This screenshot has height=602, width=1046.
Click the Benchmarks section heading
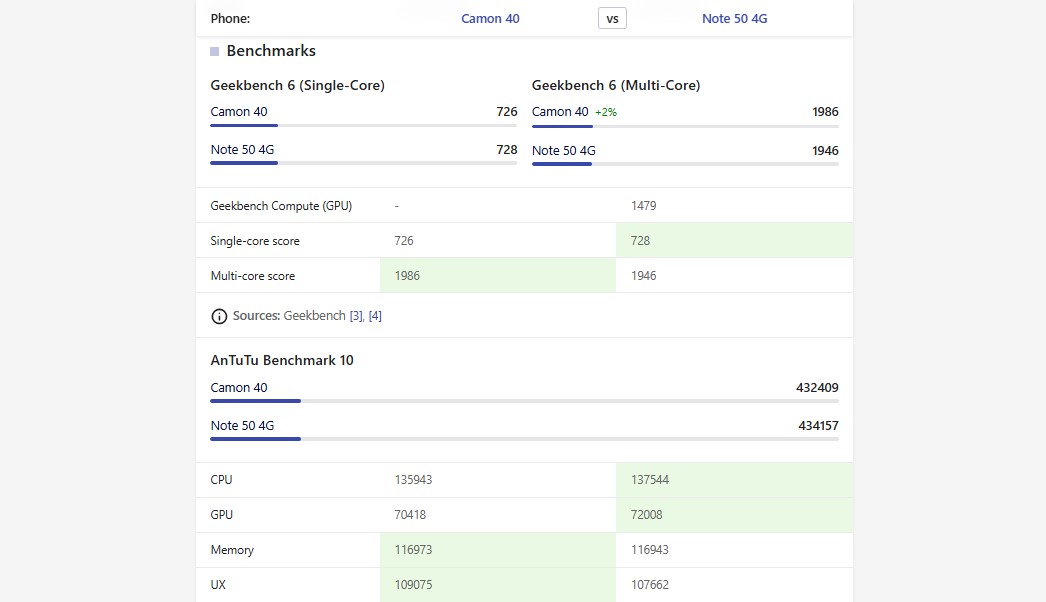coord(271,51)
